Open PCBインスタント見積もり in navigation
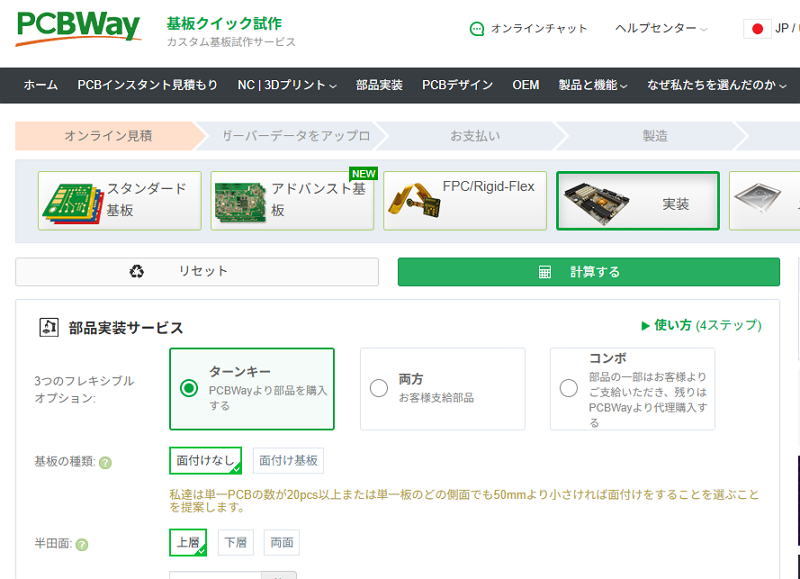 (147, 86)
